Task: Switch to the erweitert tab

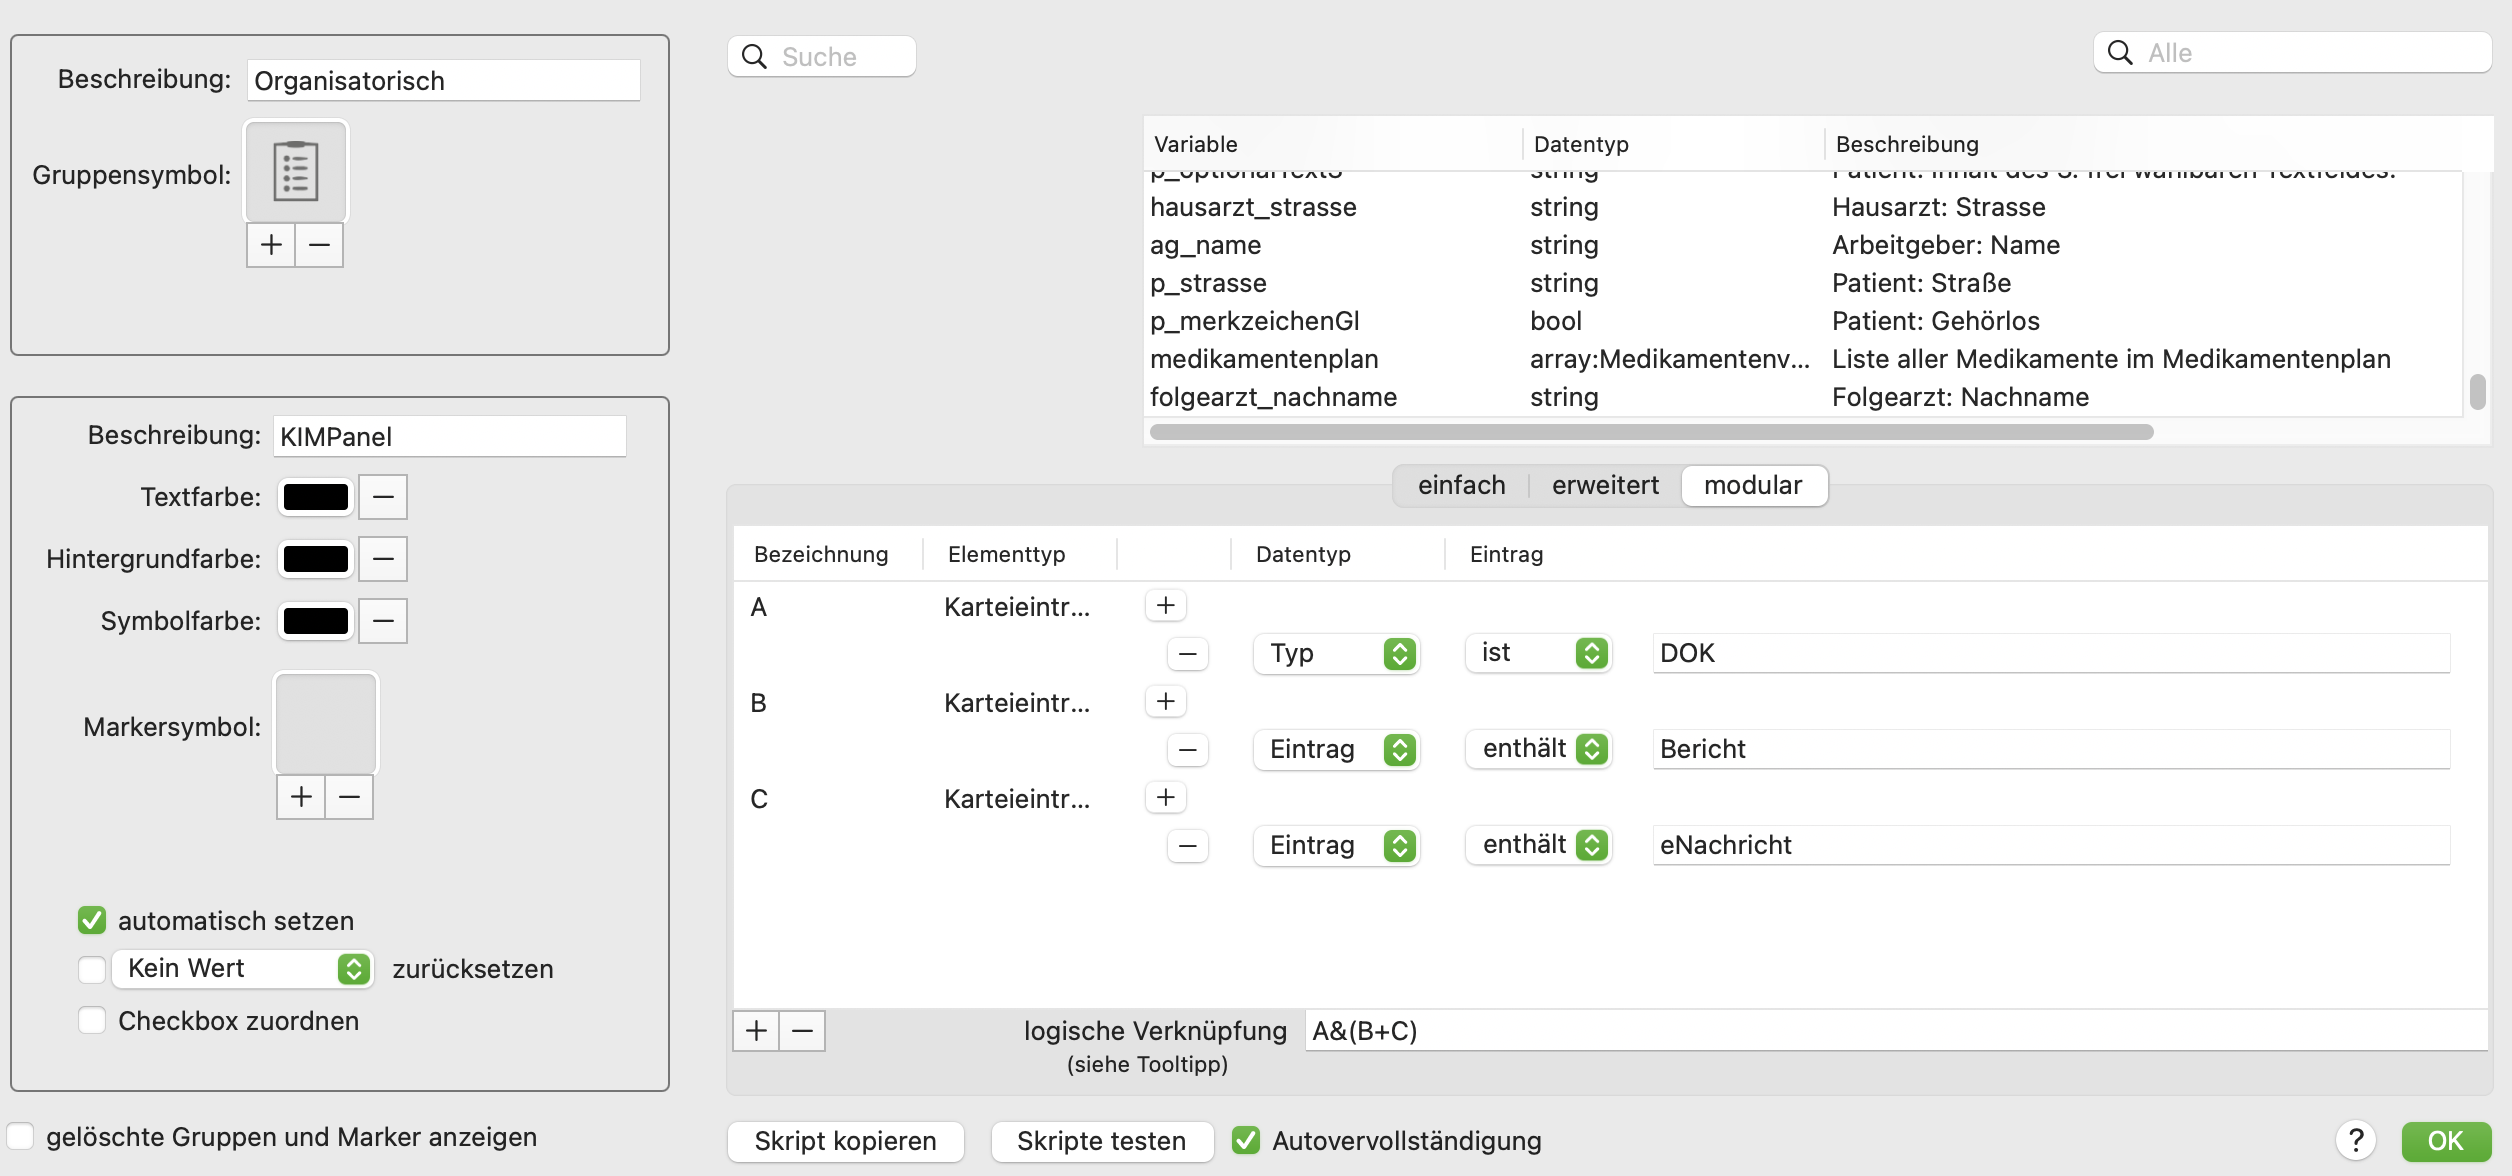Action: pos(1605,485)
